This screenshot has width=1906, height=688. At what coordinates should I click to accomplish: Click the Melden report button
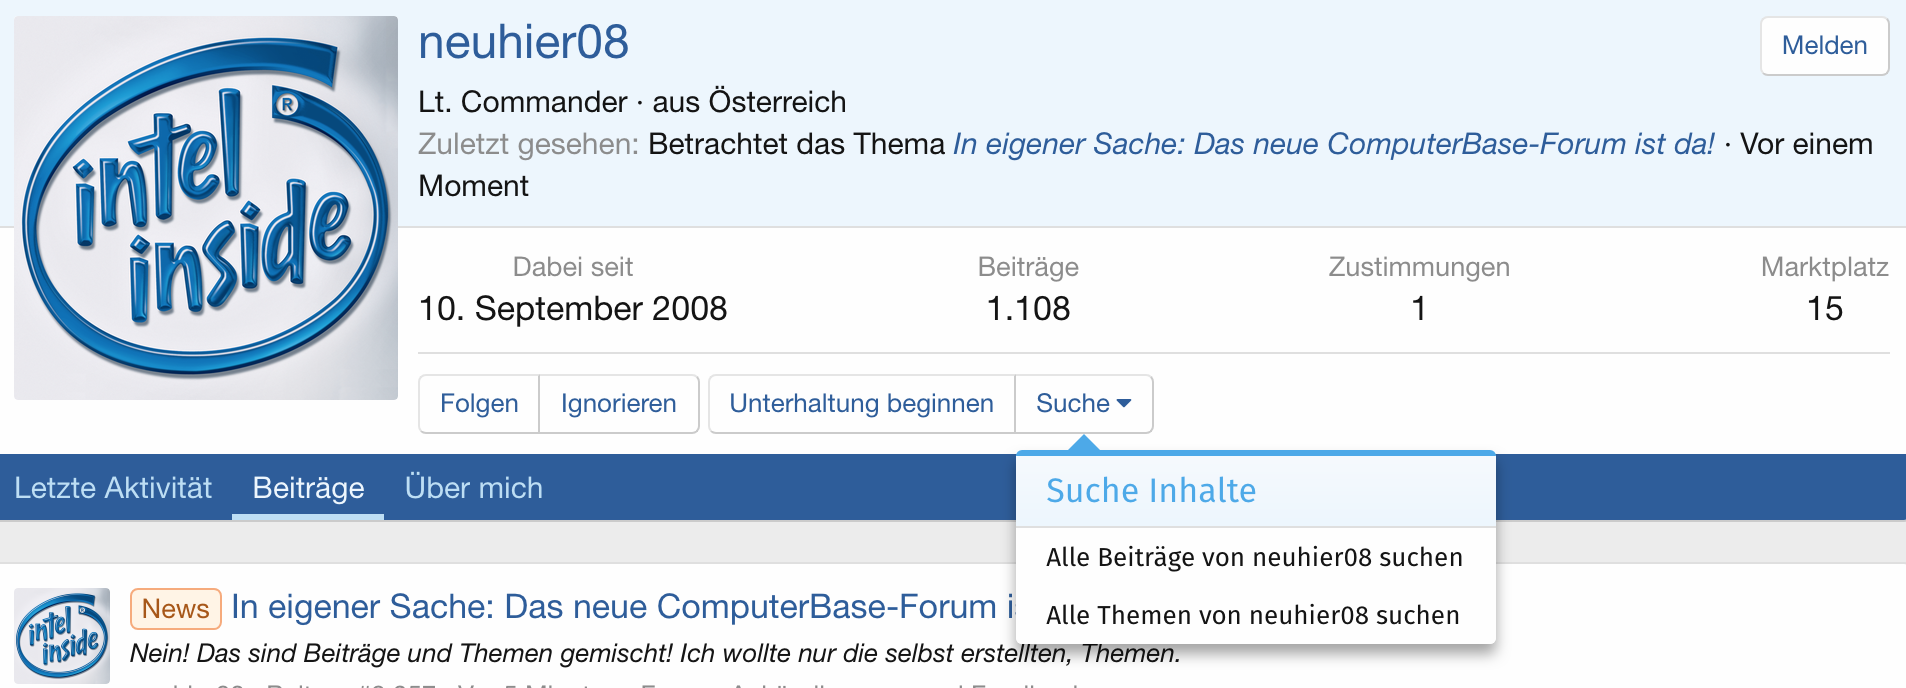click(x=1824, y=46)
